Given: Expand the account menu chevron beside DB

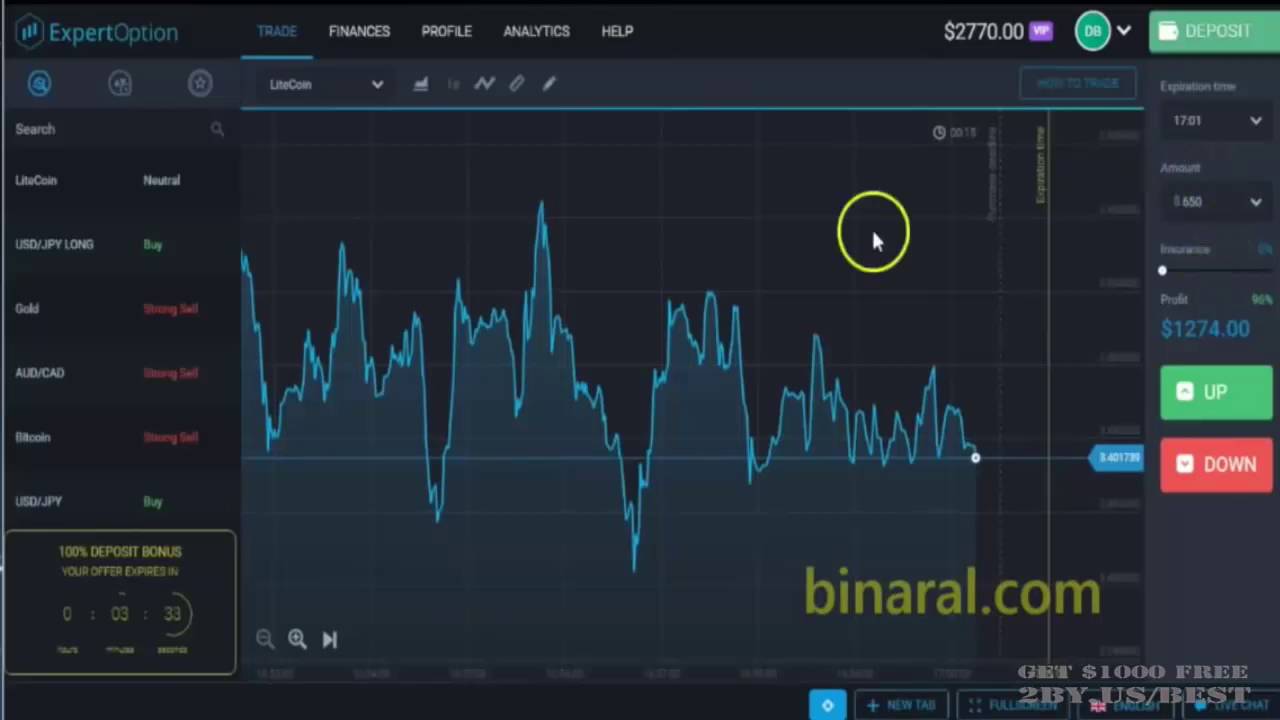Looking at the screenshot, I should pos(1124,31).
